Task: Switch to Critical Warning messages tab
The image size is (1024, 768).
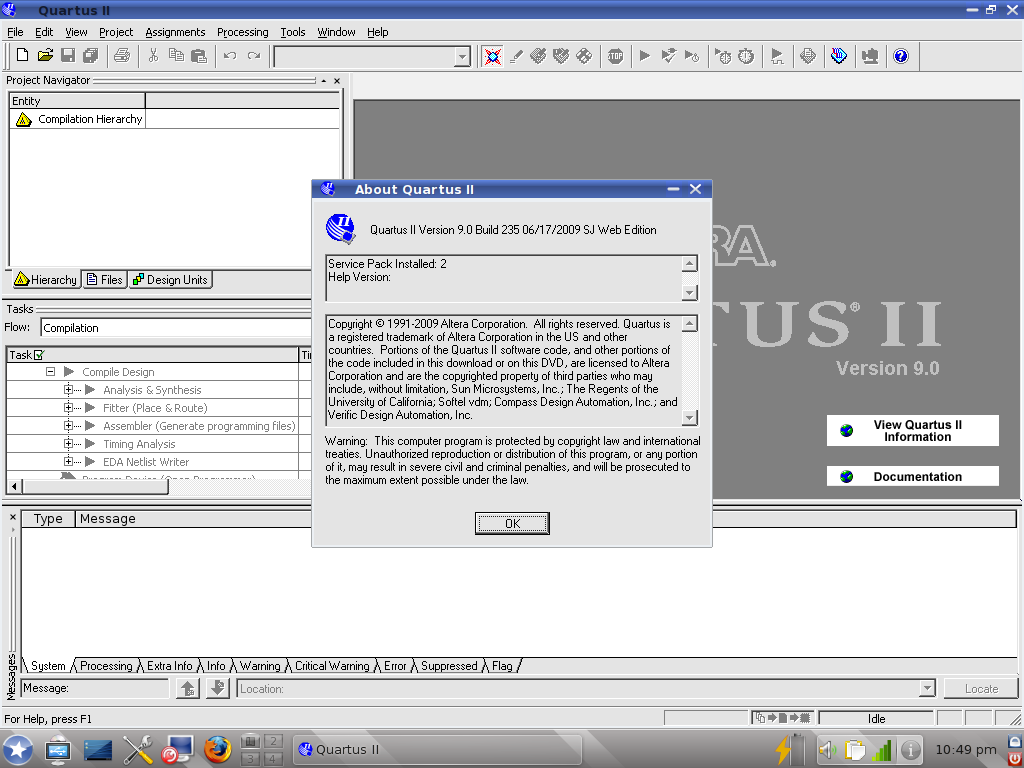Action: click(332, 665)
